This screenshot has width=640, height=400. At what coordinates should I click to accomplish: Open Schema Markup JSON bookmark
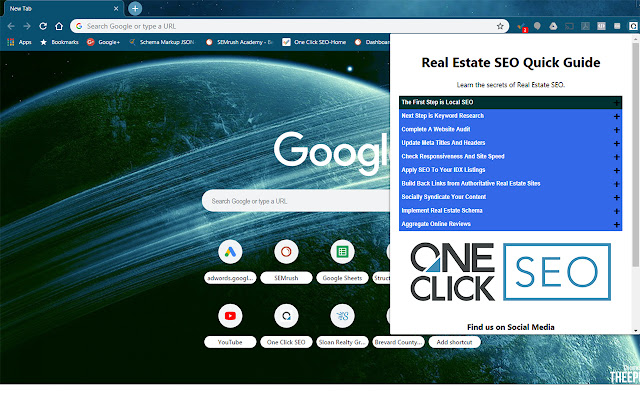tap(162, 42)
